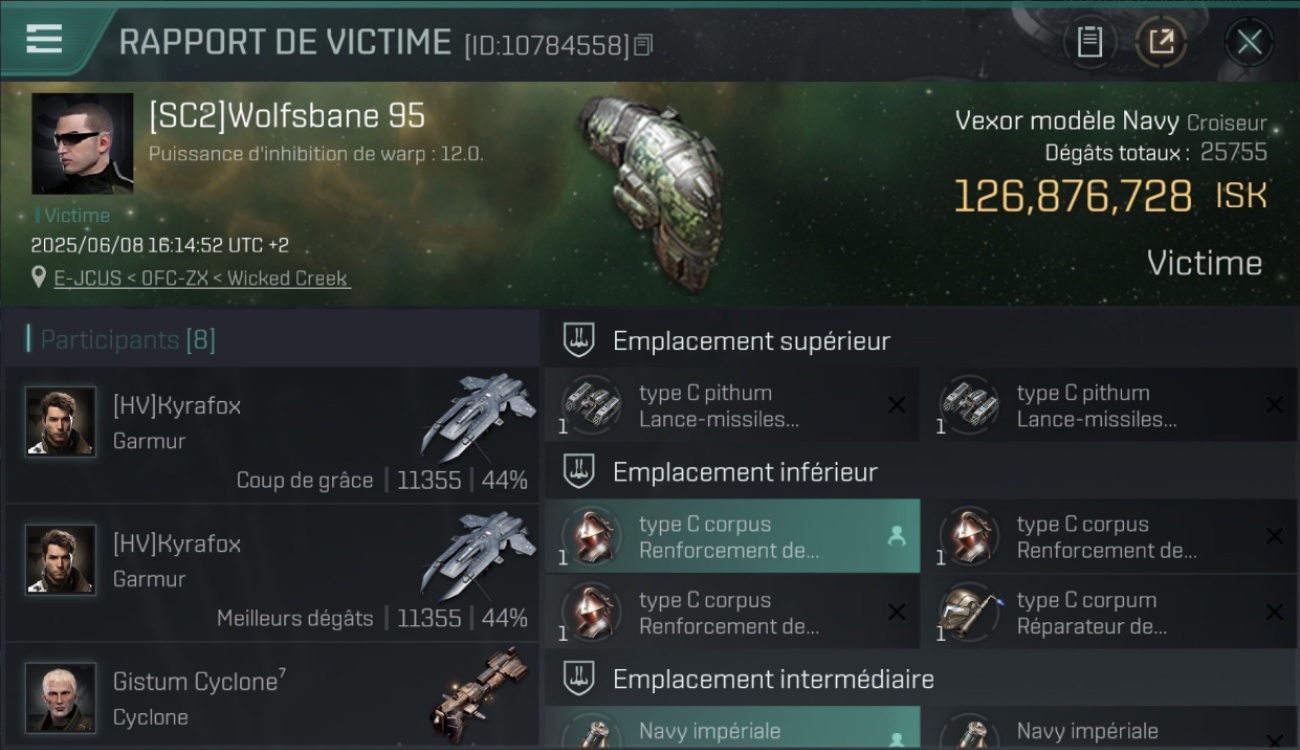Collapse Emplacement supérieur section
The width and height of the screenshot is (1300, 750).
click(579, 340)
